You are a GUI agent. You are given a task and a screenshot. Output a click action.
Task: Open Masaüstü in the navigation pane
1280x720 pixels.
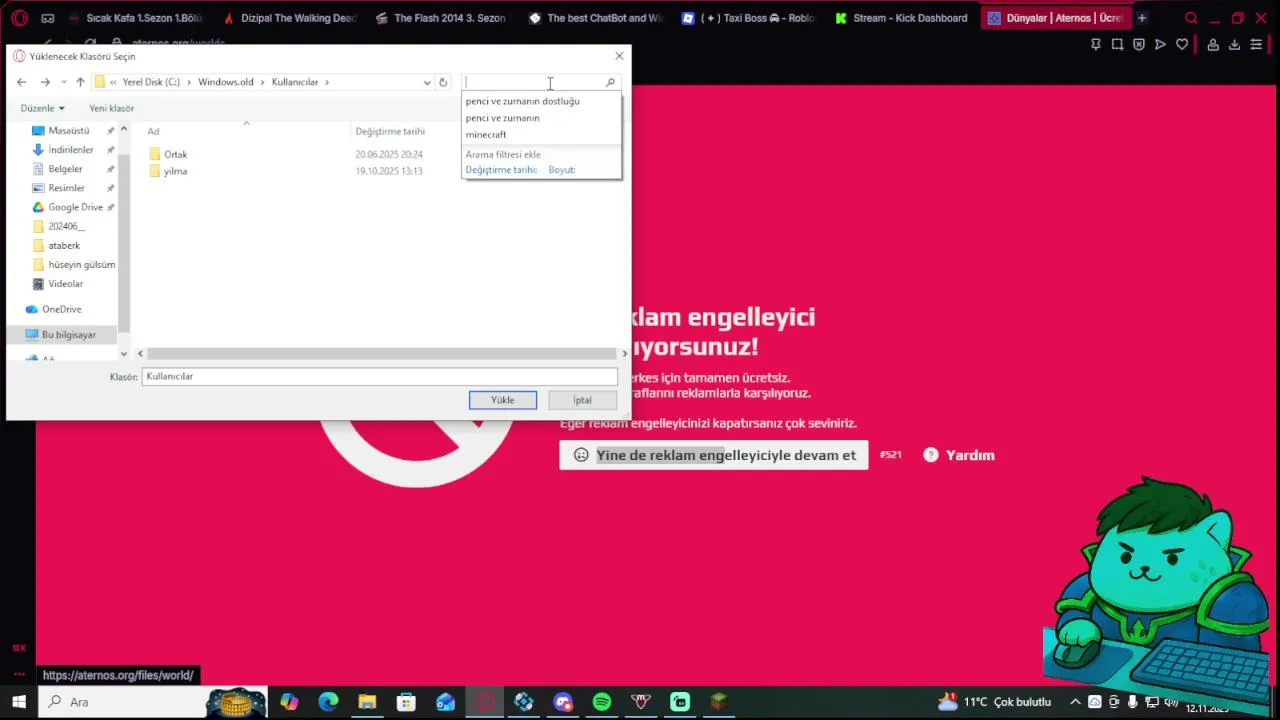pos(68,131)
